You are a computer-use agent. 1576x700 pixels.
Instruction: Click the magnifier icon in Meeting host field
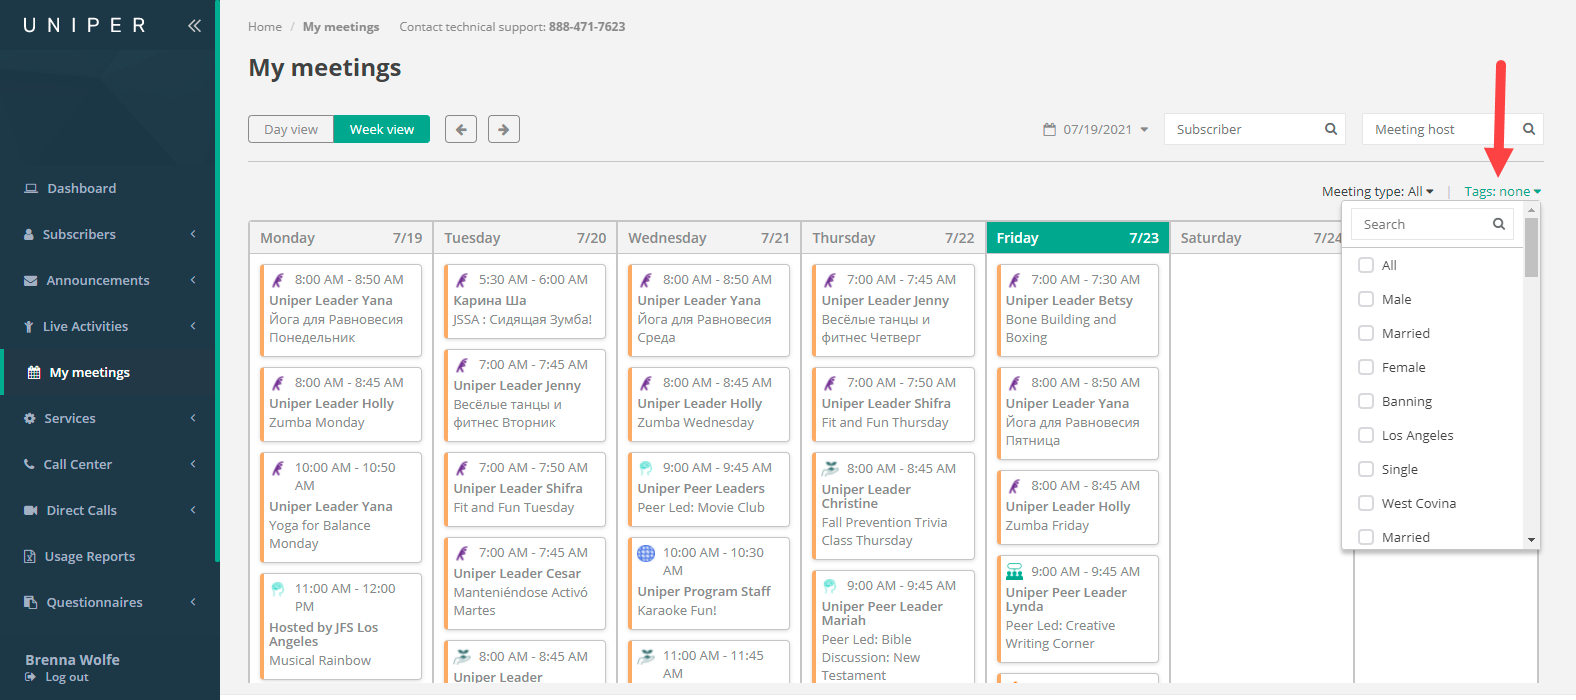click(x=1529, y=129)
